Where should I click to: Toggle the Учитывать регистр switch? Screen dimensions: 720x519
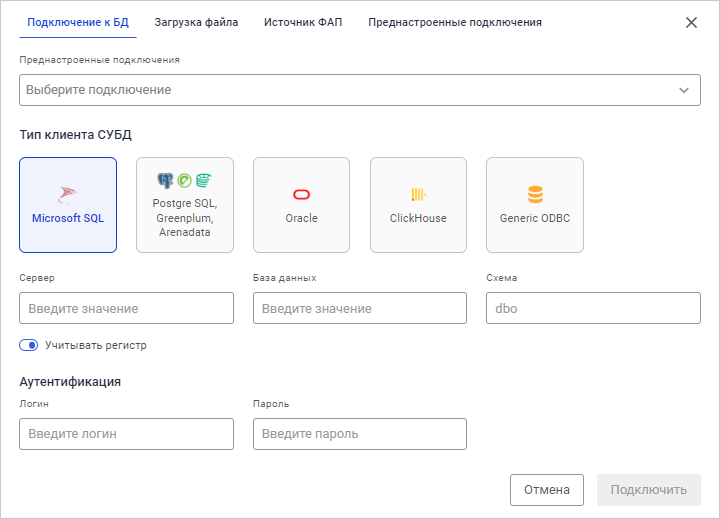coord(29,345)
